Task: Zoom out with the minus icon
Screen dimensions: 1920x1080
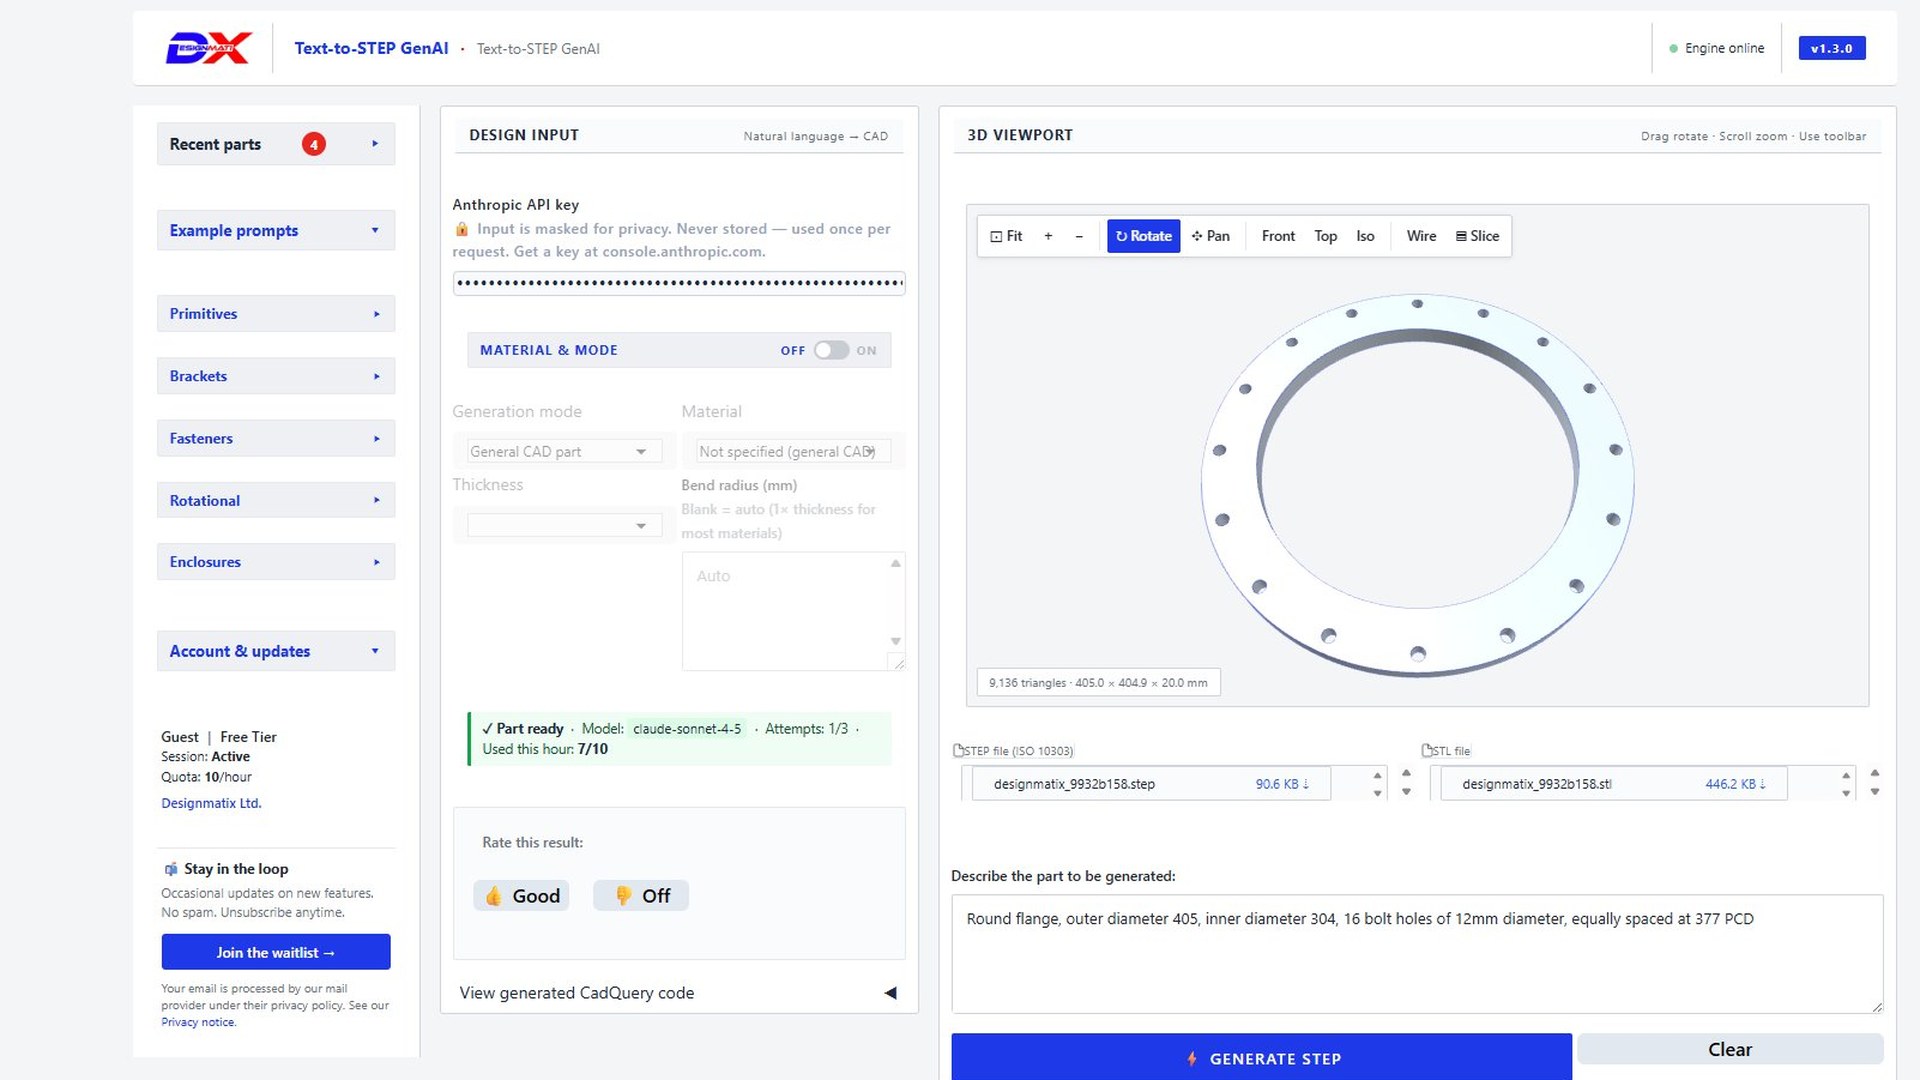Action: [1079, 236]
